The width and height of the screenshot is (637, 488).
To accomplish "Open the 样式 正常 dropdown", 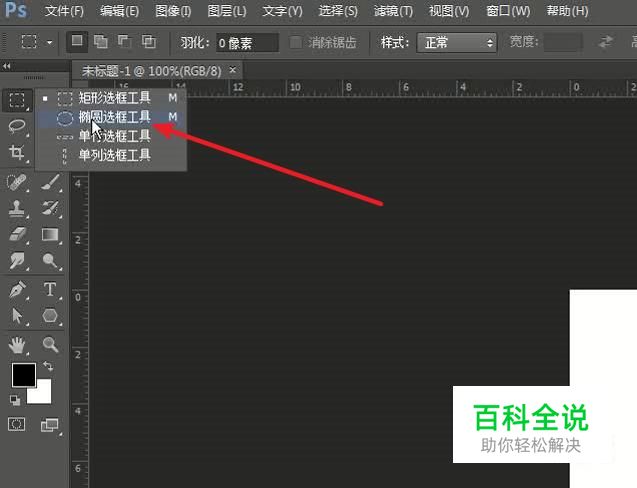I will tap(457, 43).
